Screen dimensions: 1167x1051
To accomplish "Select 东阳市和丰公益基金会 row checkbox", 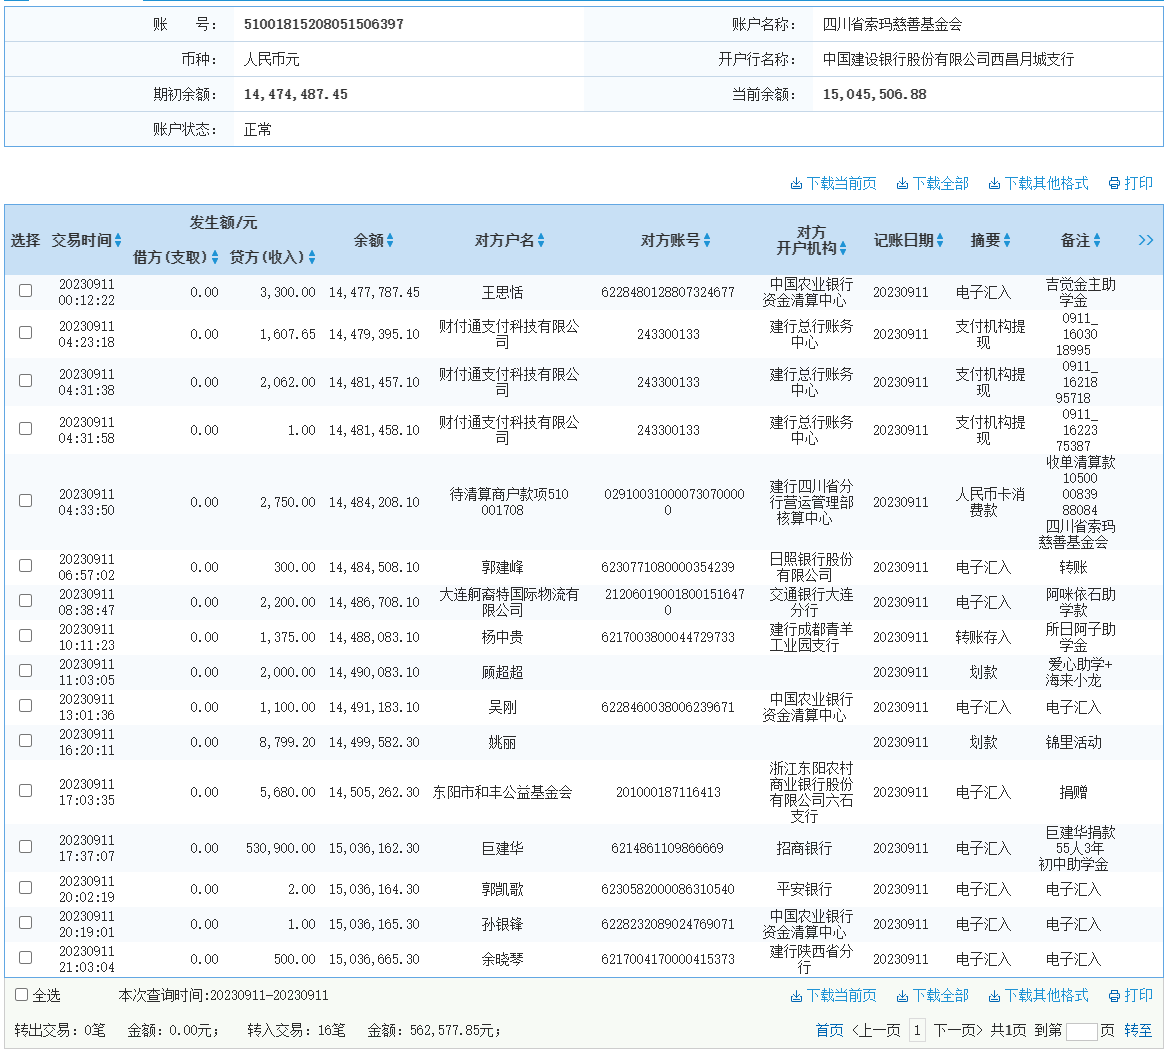I will (25, 790).
